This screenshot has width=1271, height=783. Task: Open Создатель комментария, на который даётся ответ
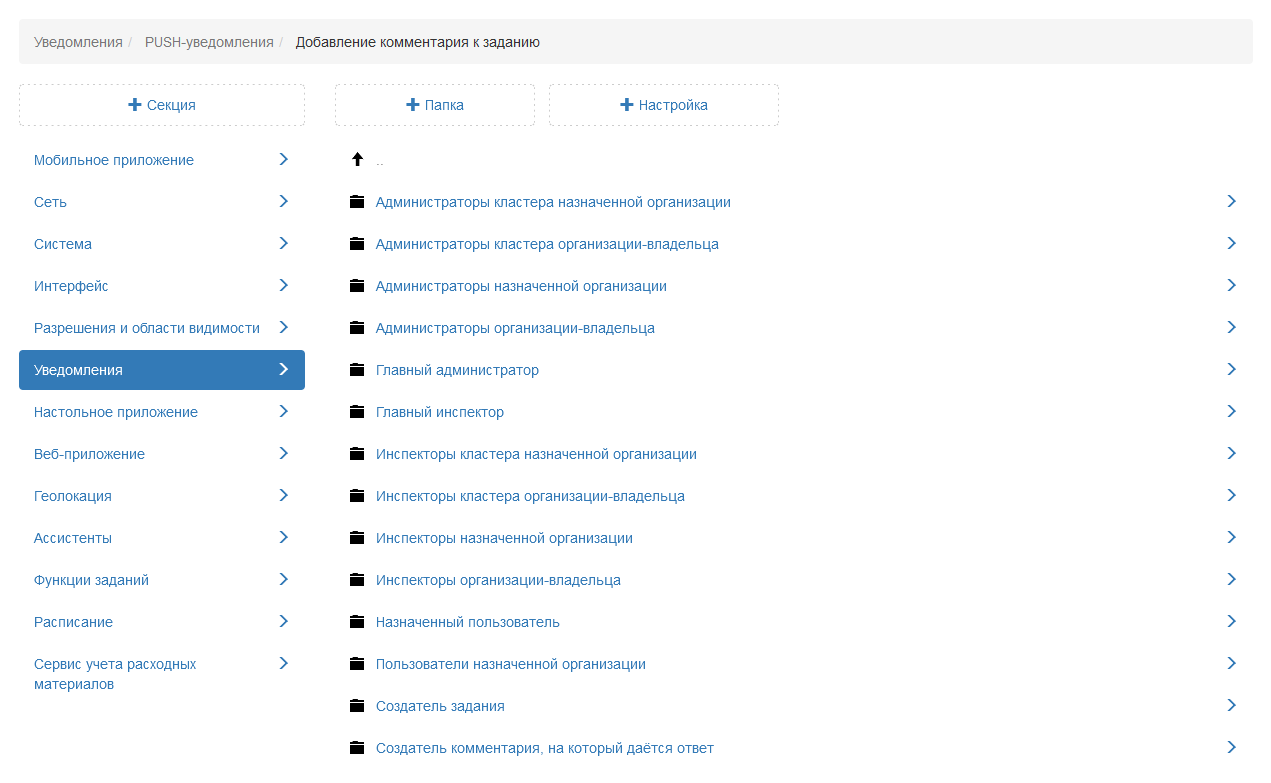pos(544,748)
